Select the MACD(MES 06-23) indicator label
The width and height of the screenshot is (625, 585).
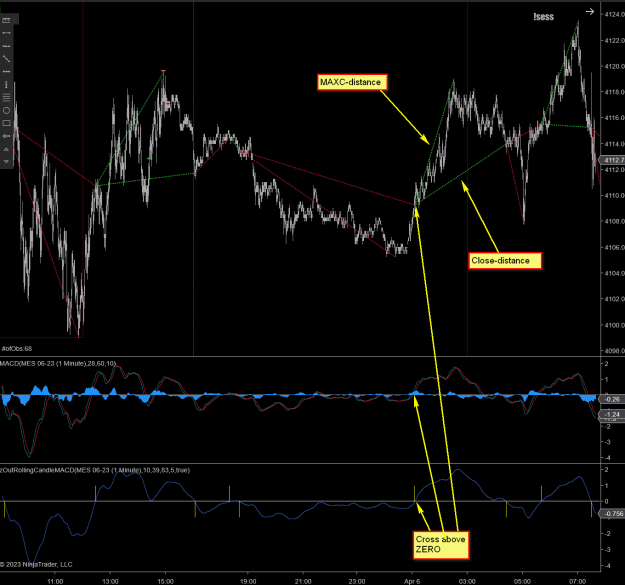coord(58,363)
